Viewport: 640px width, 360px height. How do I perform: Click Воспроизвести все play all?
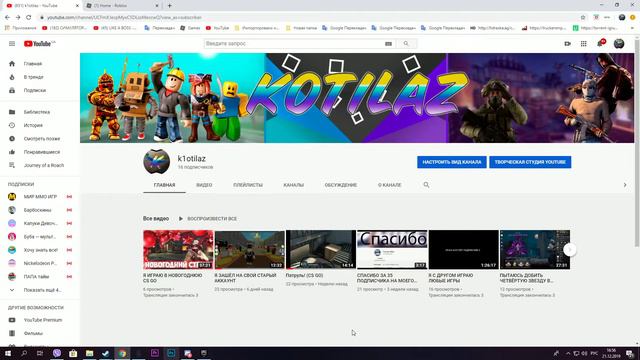point(208,219)
